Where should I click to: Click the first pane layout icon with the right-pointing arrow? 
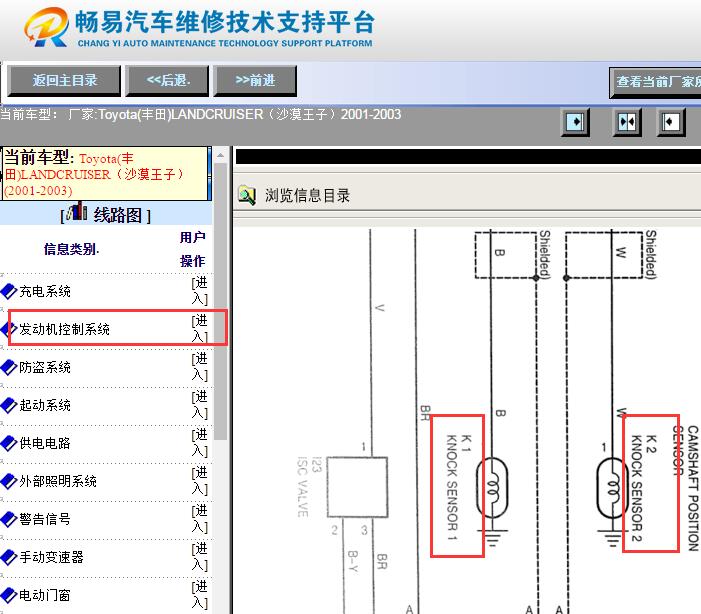pos(575,122)
